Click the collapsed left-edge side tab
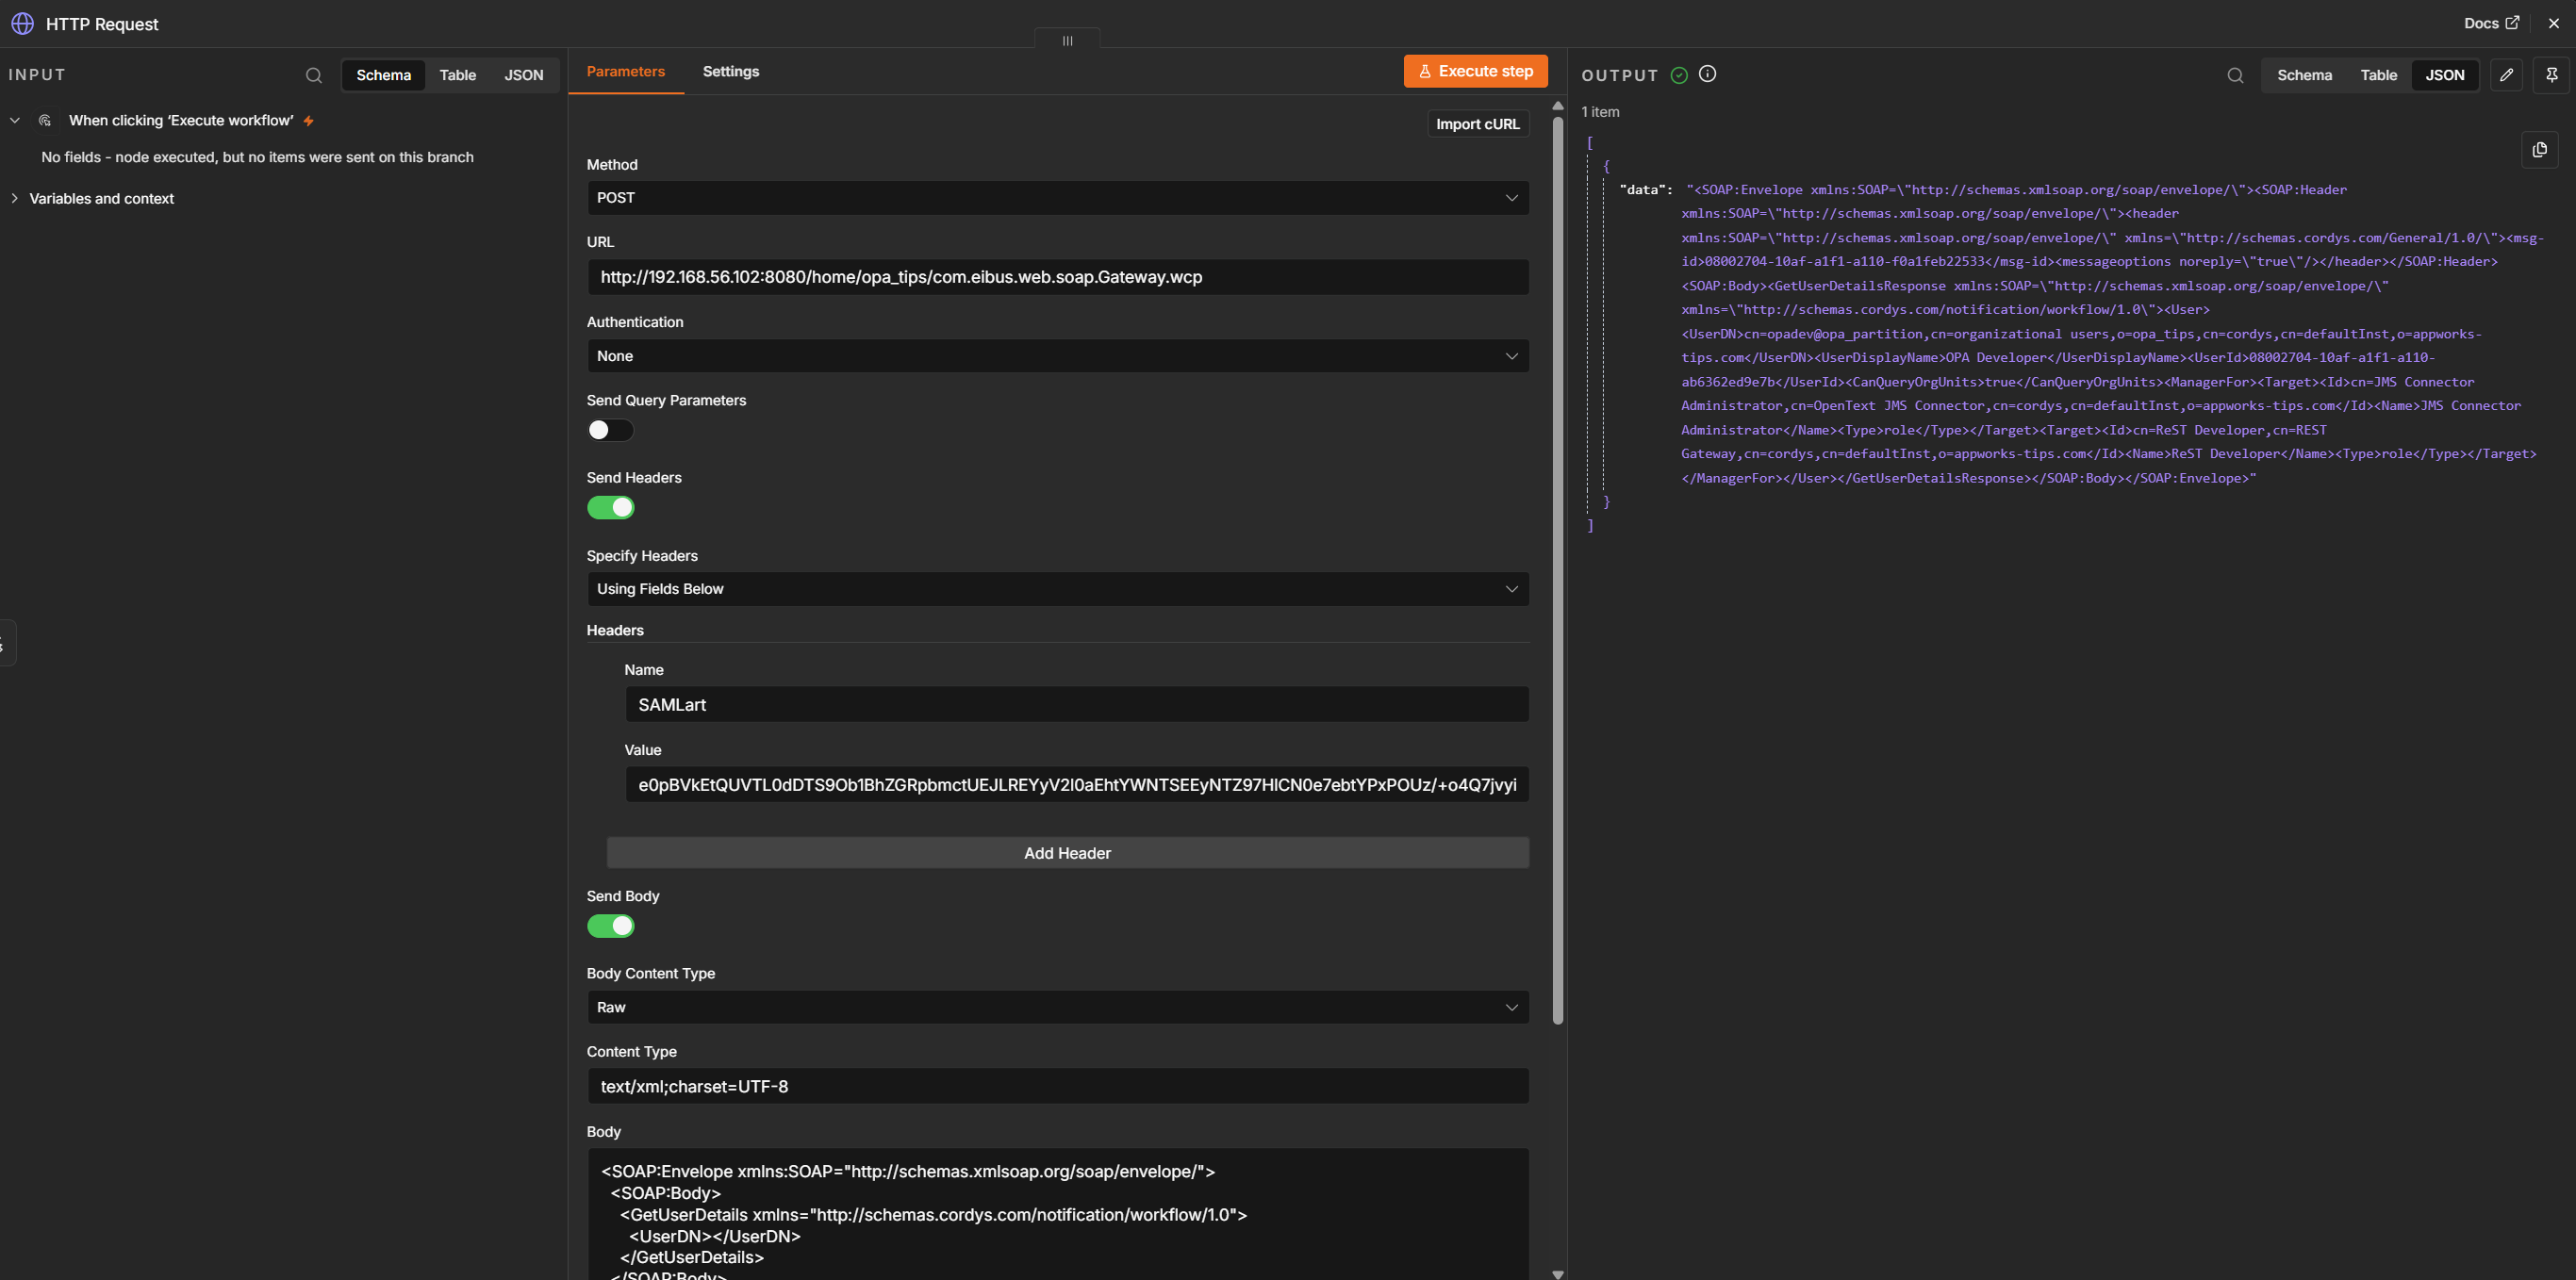Viewport: 2576px width, 1280px height. [x=5, y=643]
